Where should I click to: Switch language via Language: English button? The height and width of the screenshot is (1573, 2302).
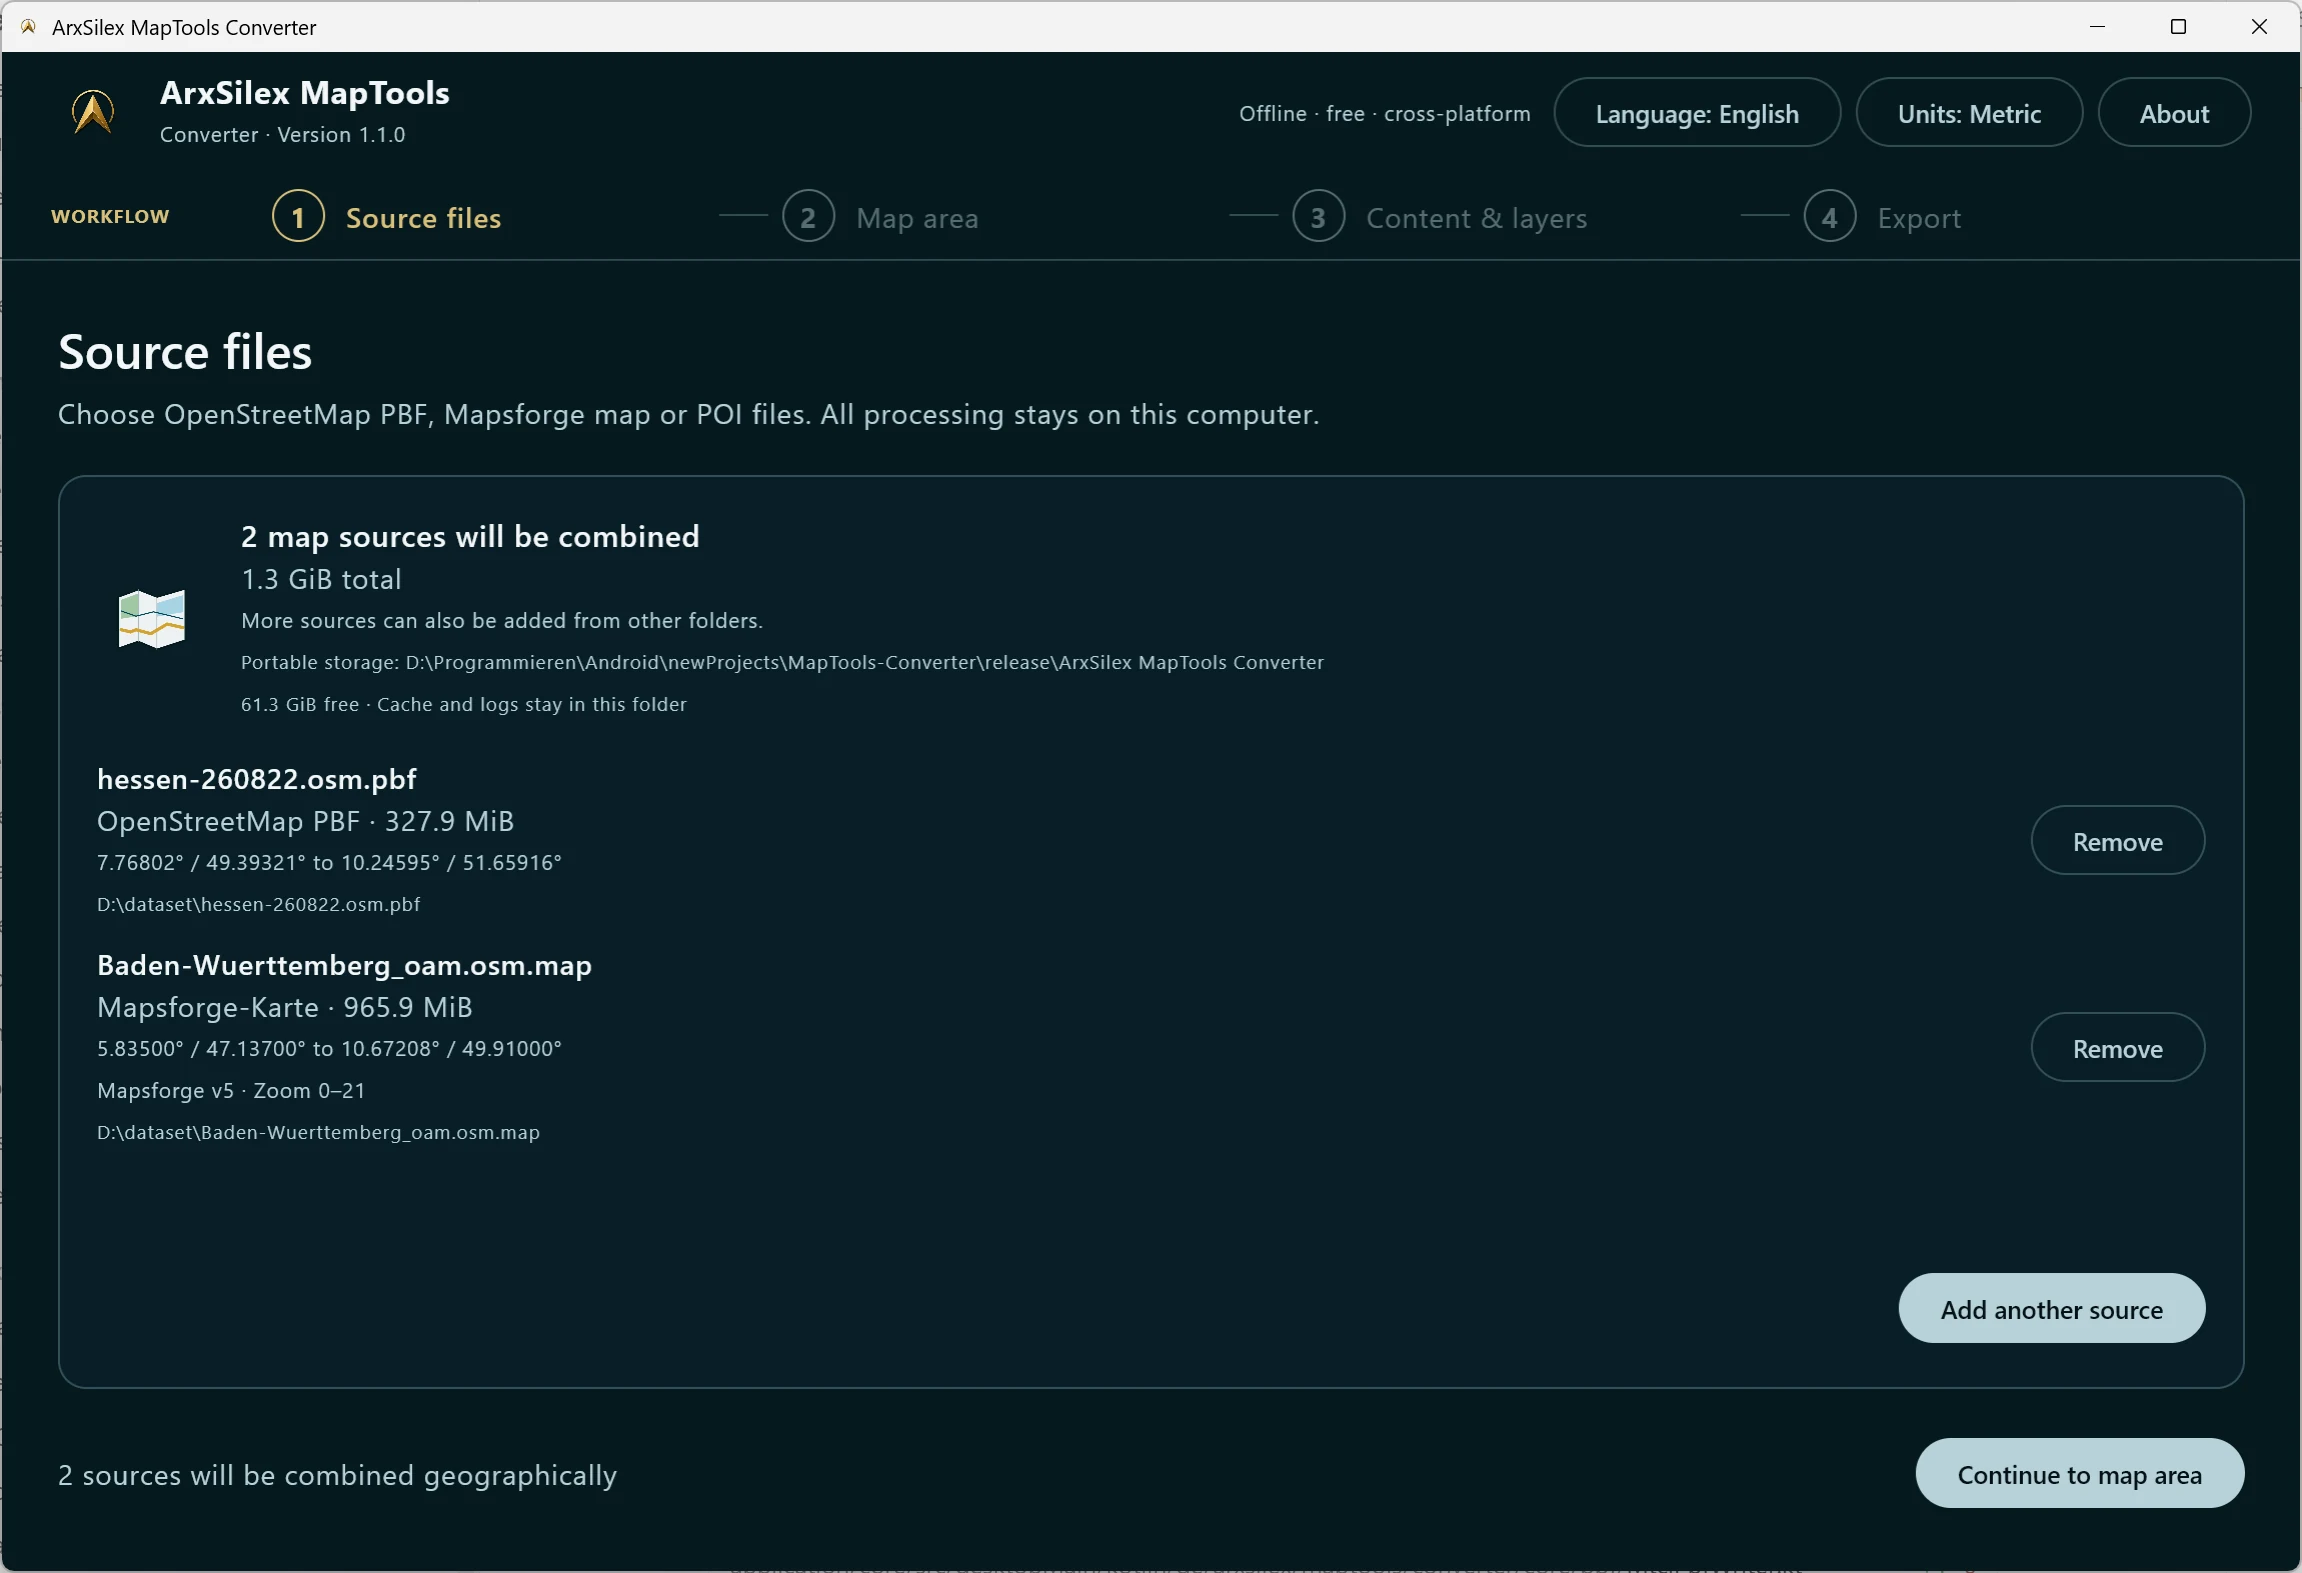point(1697,113)
